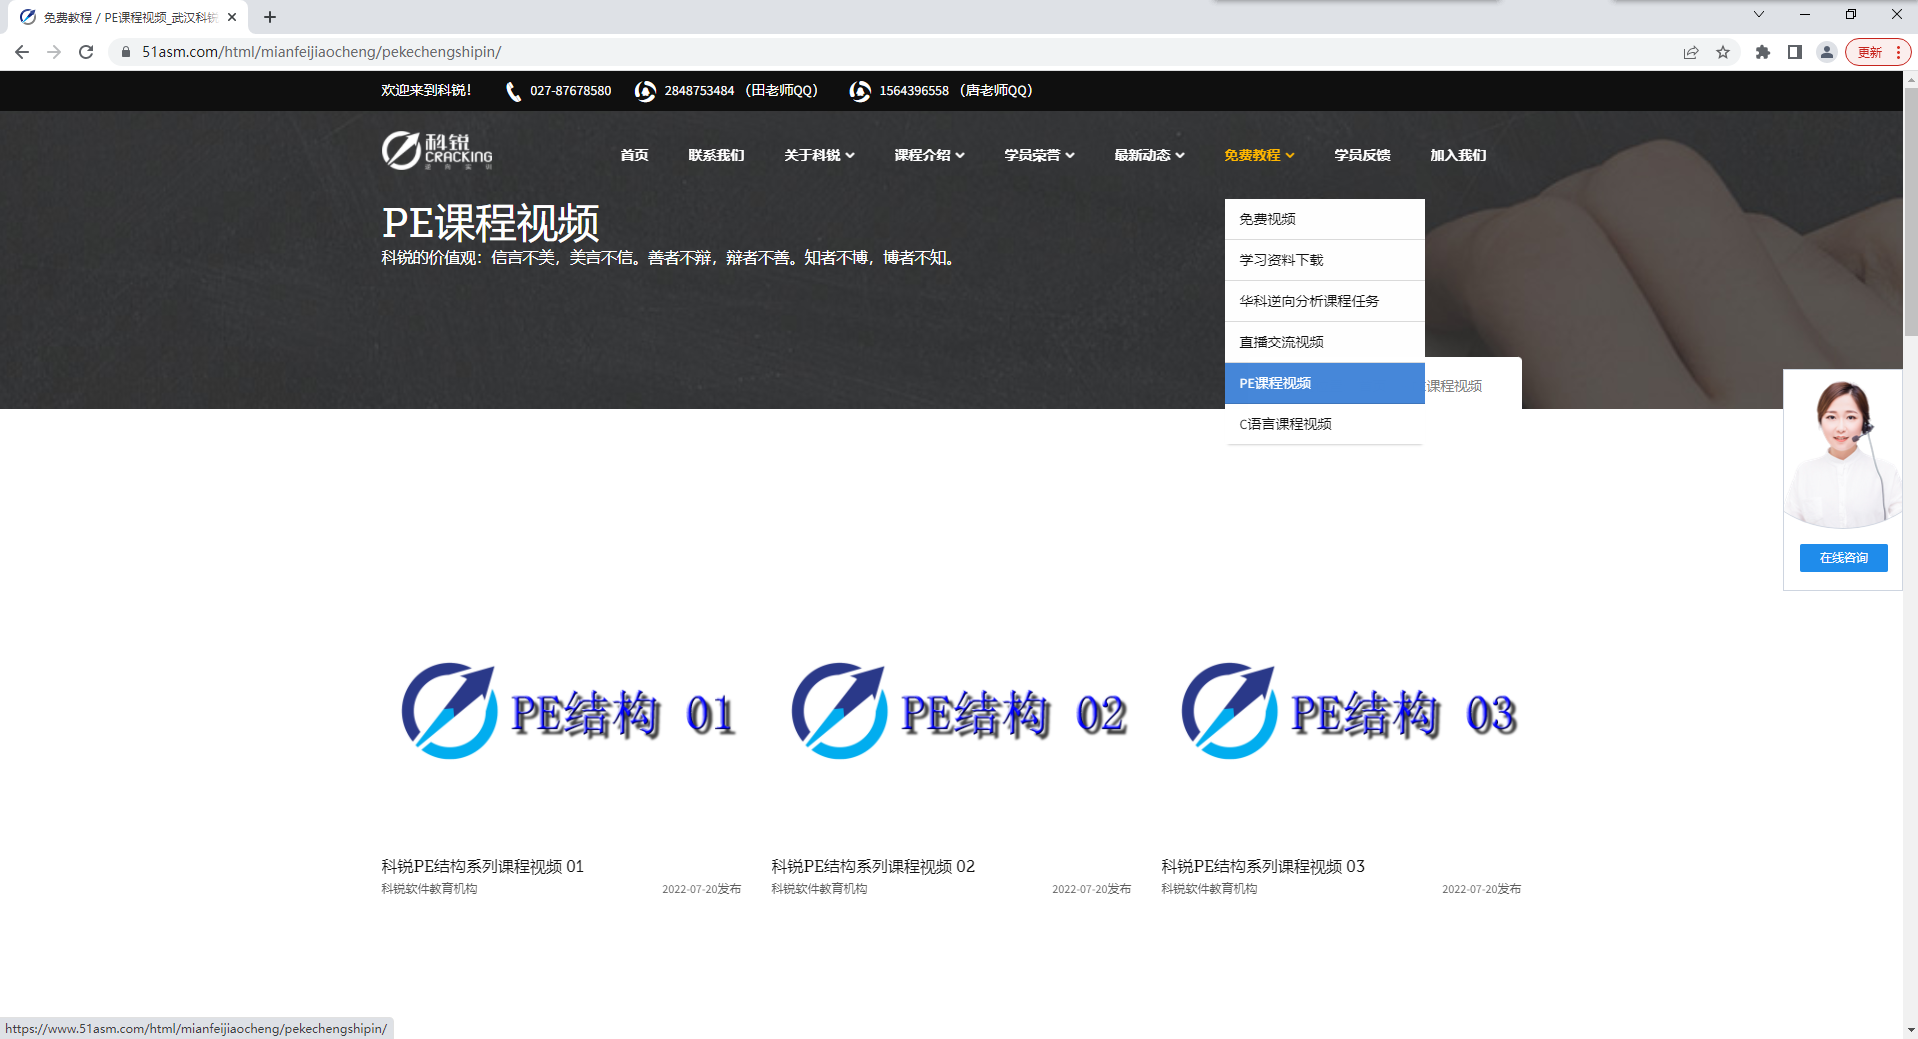Open link 科锐PE结构系列课程视频 03
The height and width of the screenshot is (1039, 1918).
pyautogui.click(x=1262, y=866)
